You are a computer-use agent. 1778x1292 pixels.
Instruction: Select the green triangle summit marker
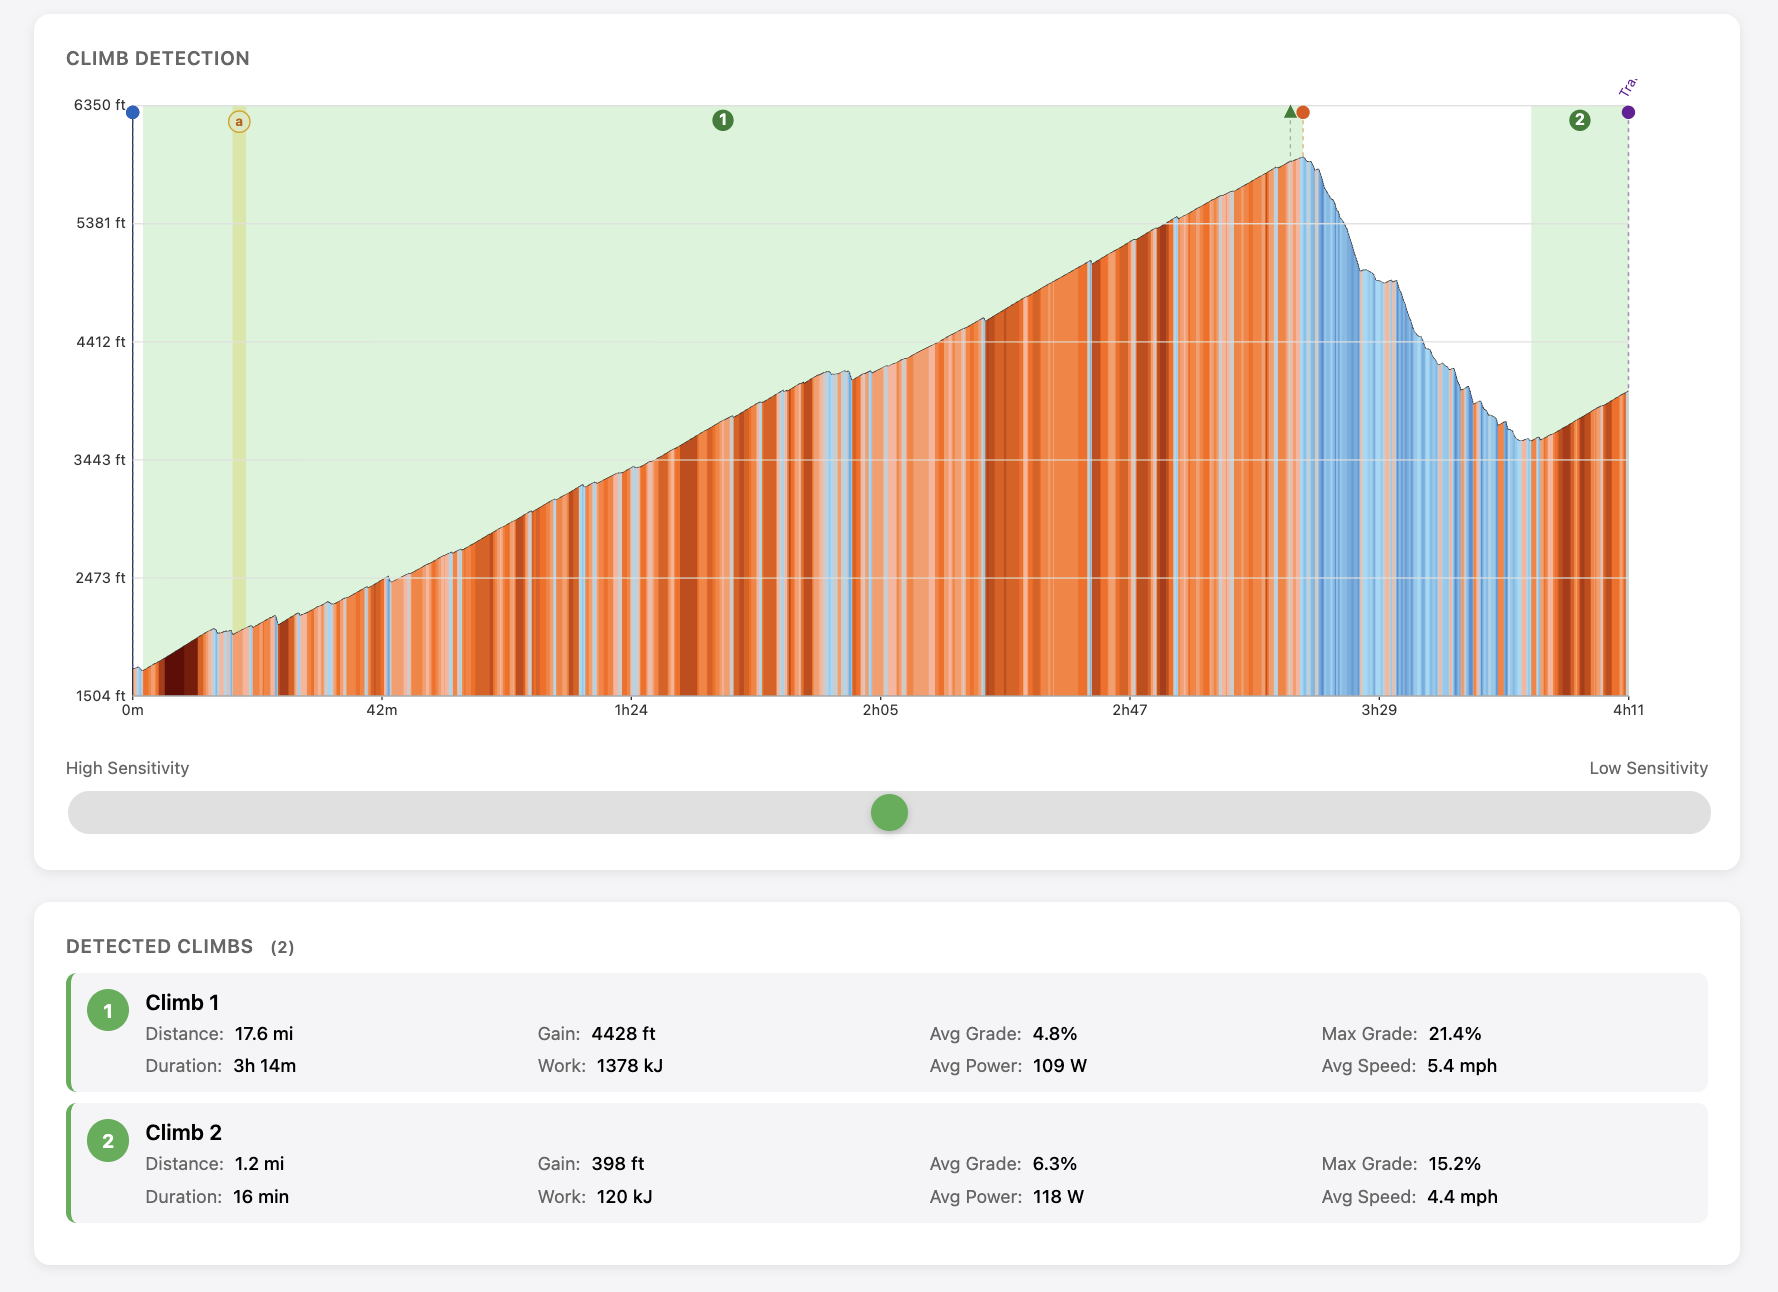(x=1288, y=112)
